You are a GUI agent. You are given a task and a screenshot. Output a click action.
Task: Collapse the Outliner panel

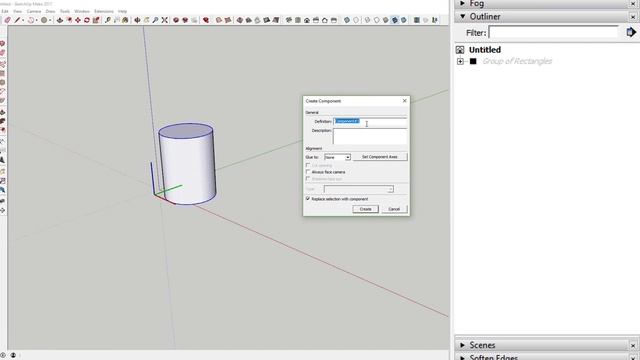click(x=462, y=16)
